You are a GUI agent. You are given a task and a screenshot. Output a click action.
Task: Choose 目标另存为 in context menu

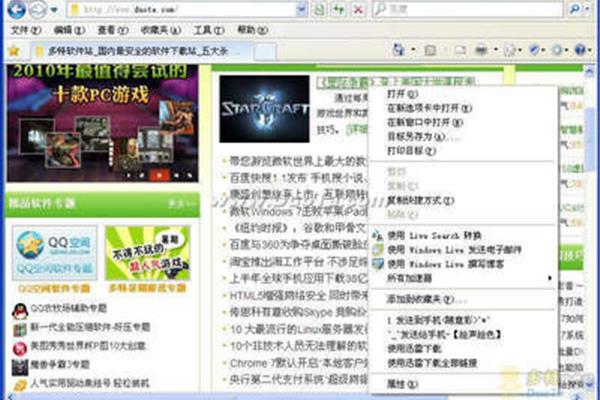click(462, 137)
